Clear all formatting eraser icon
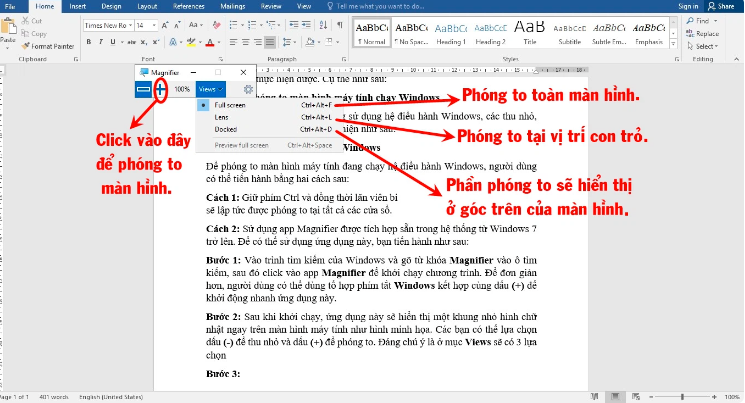This screenshot has height=403, width=745. [x=217, y=25]
